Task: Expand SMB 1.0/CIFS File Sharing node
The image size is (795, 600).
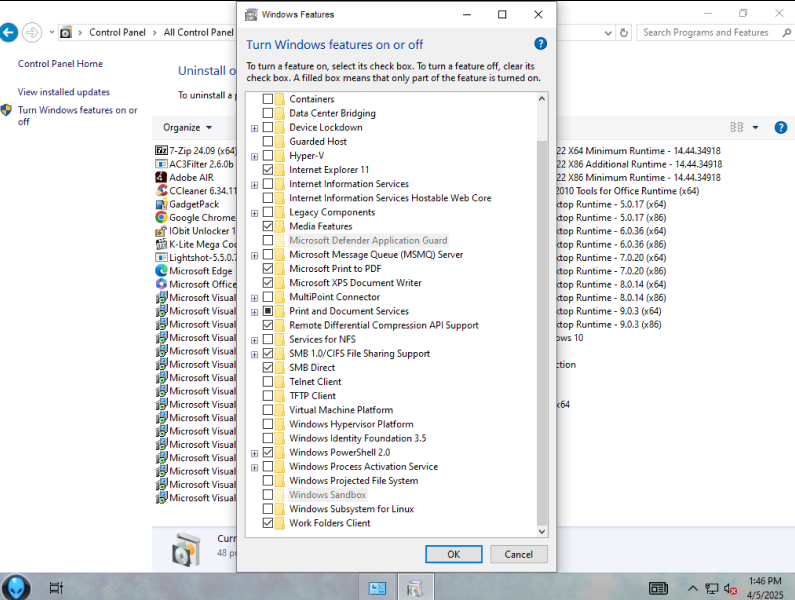Action: click(255, 355)
